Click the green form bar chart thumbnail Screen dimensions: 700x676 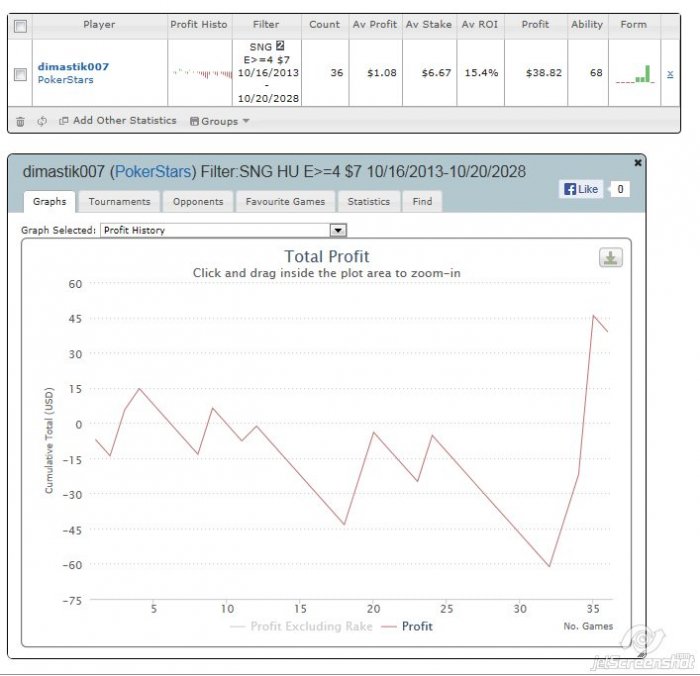click(634, 74)
